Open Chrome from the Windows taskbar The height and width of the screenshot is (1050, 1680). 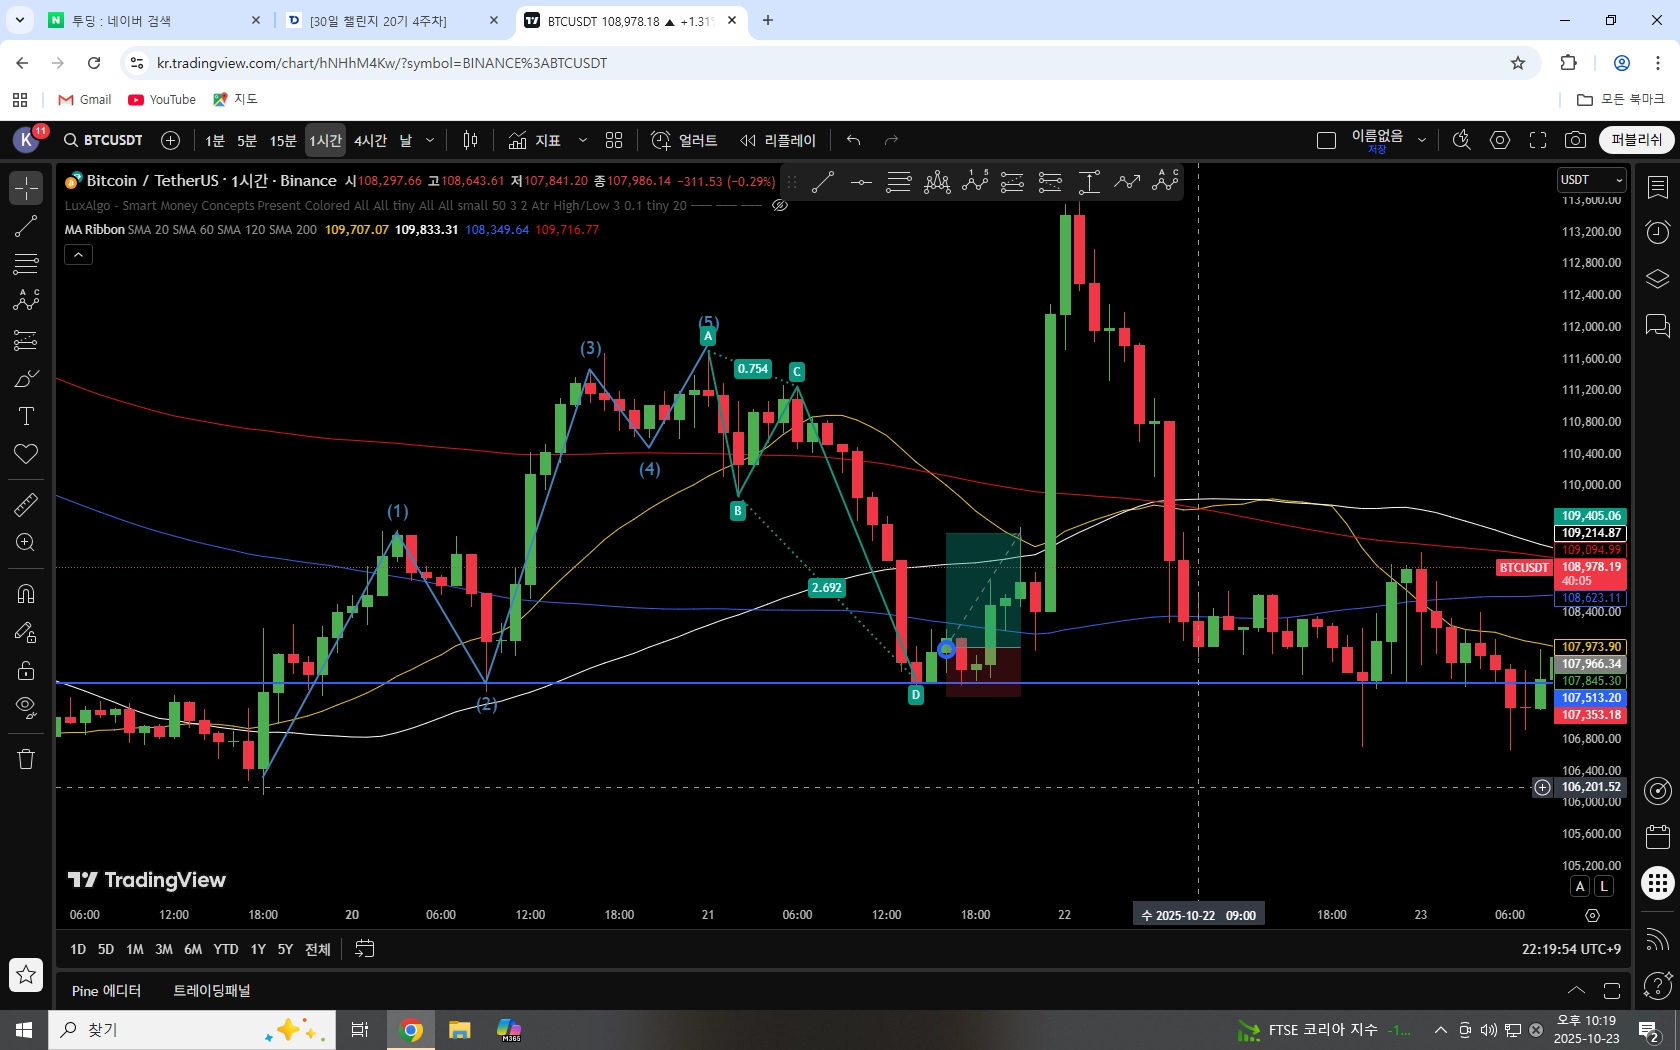(x=411, y=1030)
